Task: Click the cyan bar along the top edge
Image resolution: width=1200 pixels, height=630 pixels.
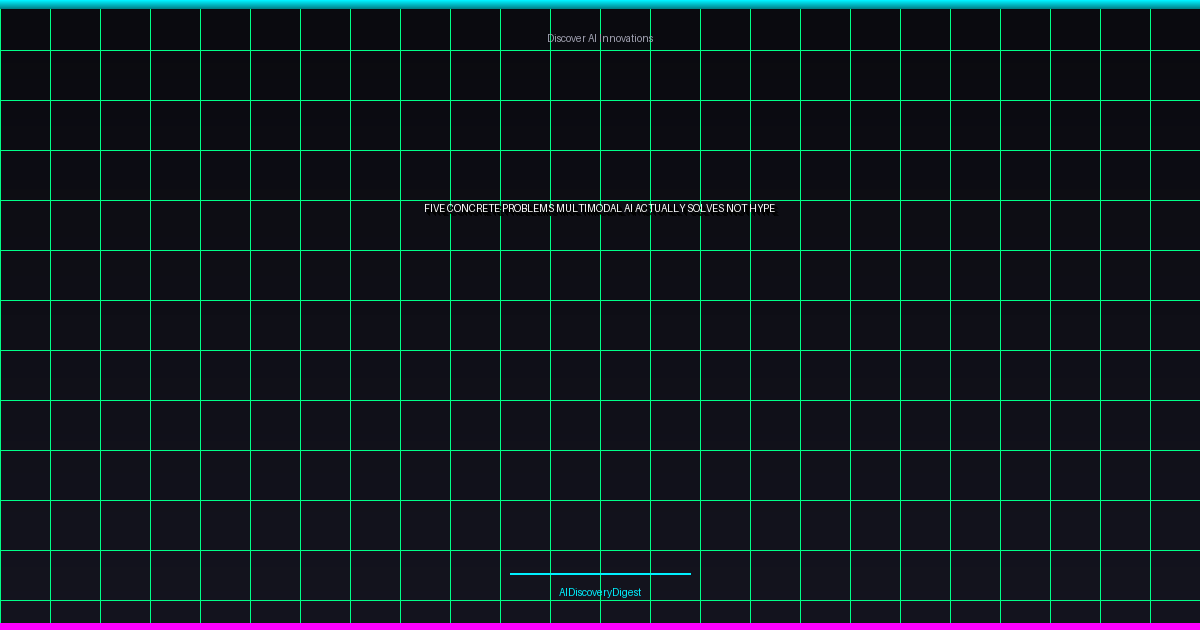Action: (x=600, y=4)
